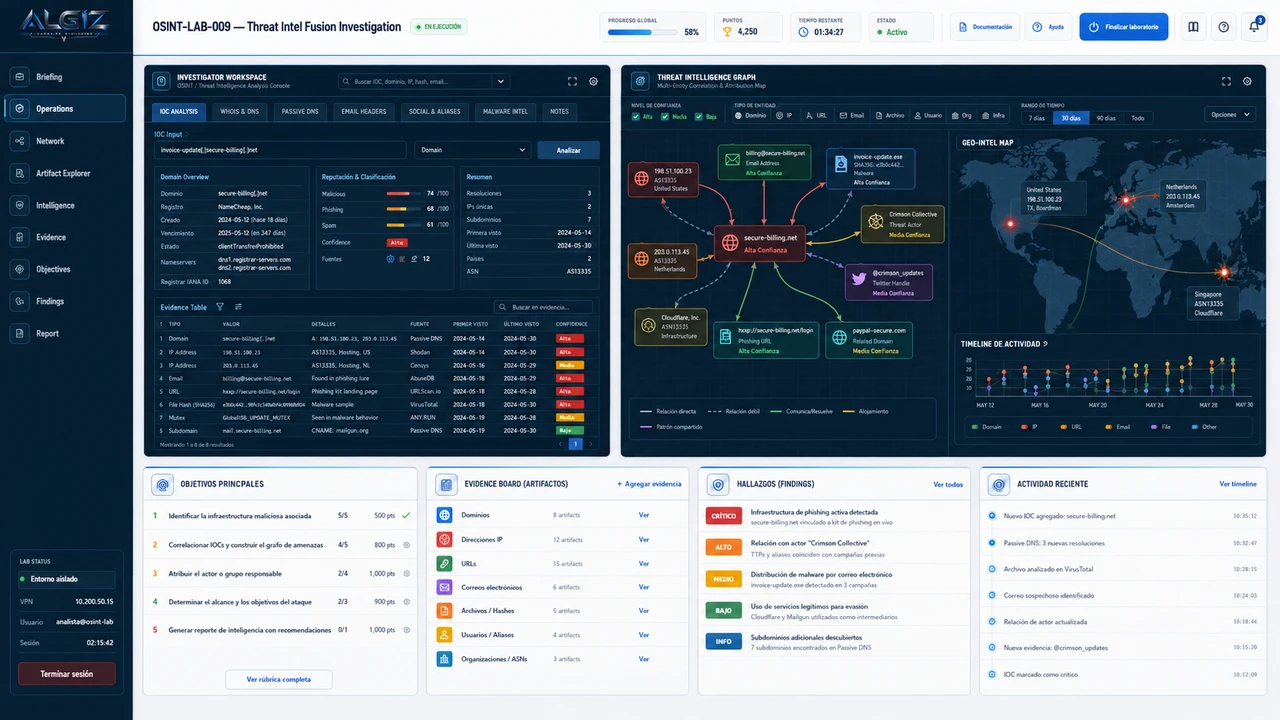Toggle the Archivo entity type filter
The image size is (1280, 720).
889,116
